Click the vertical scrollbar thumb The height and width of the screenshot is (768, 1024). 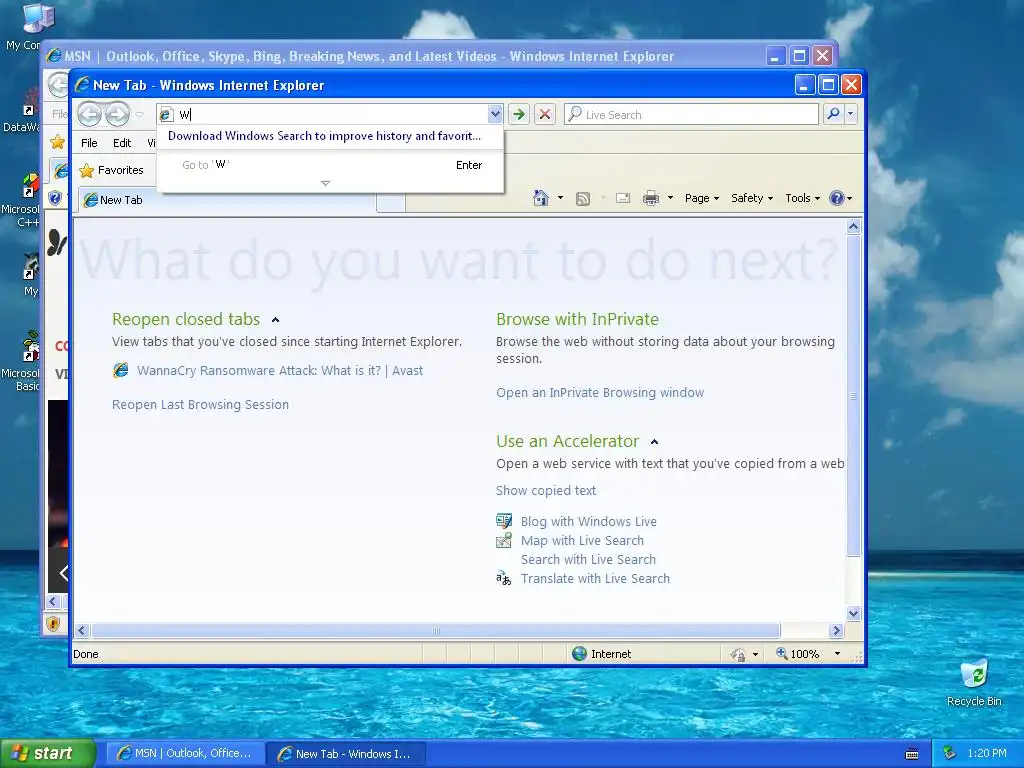pyautogui.click(x=854, y=396)
